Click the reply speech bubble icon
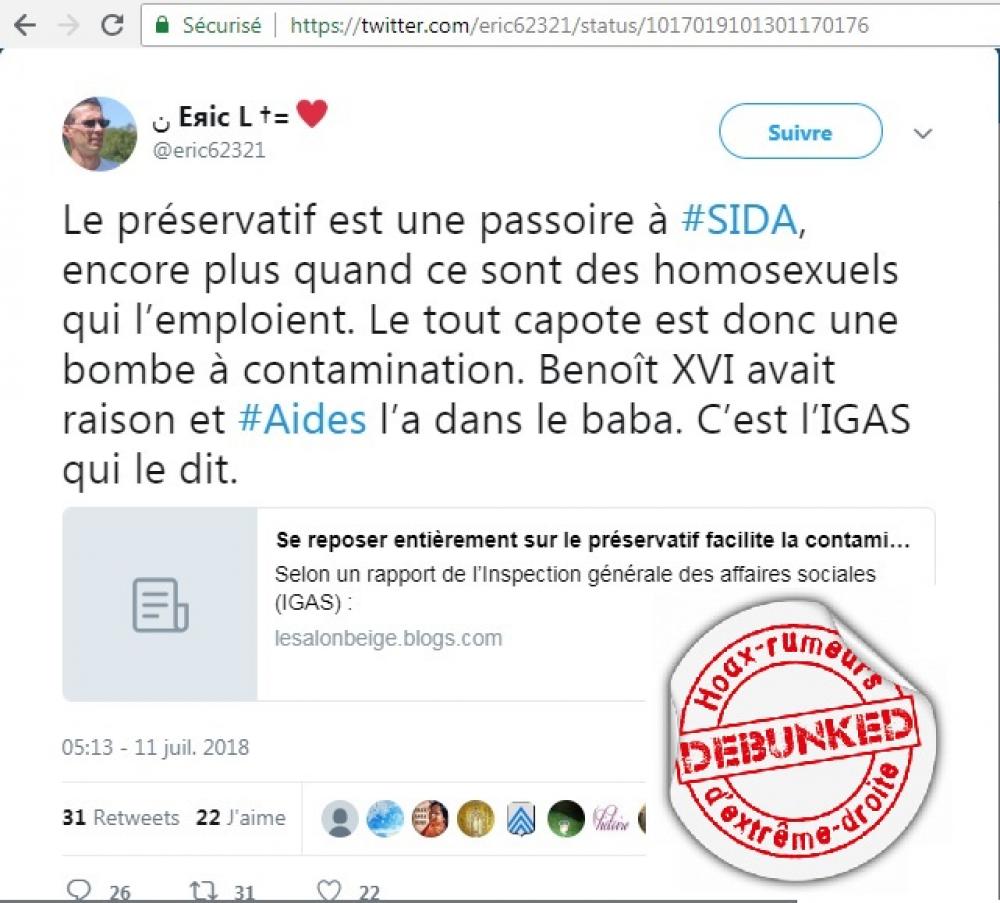Viewport: 1000px width, 903px height. tap(78, 890)
